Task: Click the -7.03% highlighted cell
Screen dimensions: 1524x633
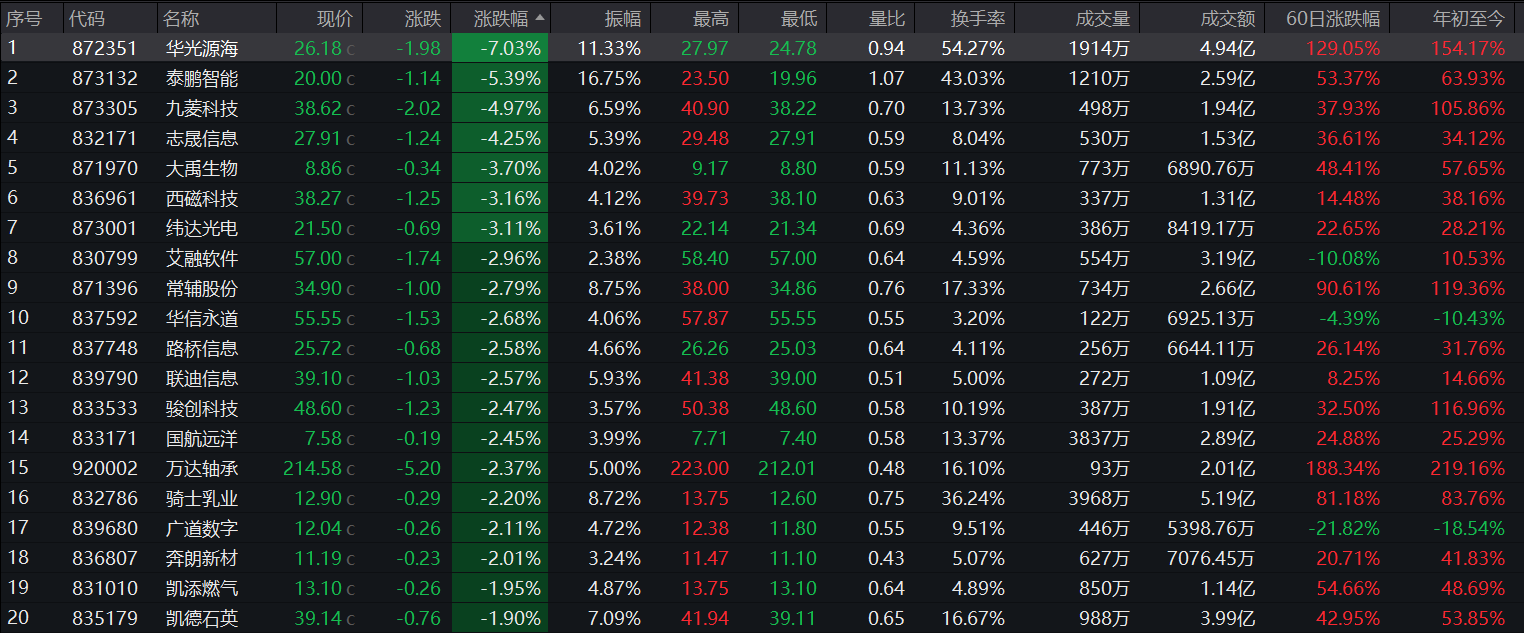Action: tap(500, 48)
